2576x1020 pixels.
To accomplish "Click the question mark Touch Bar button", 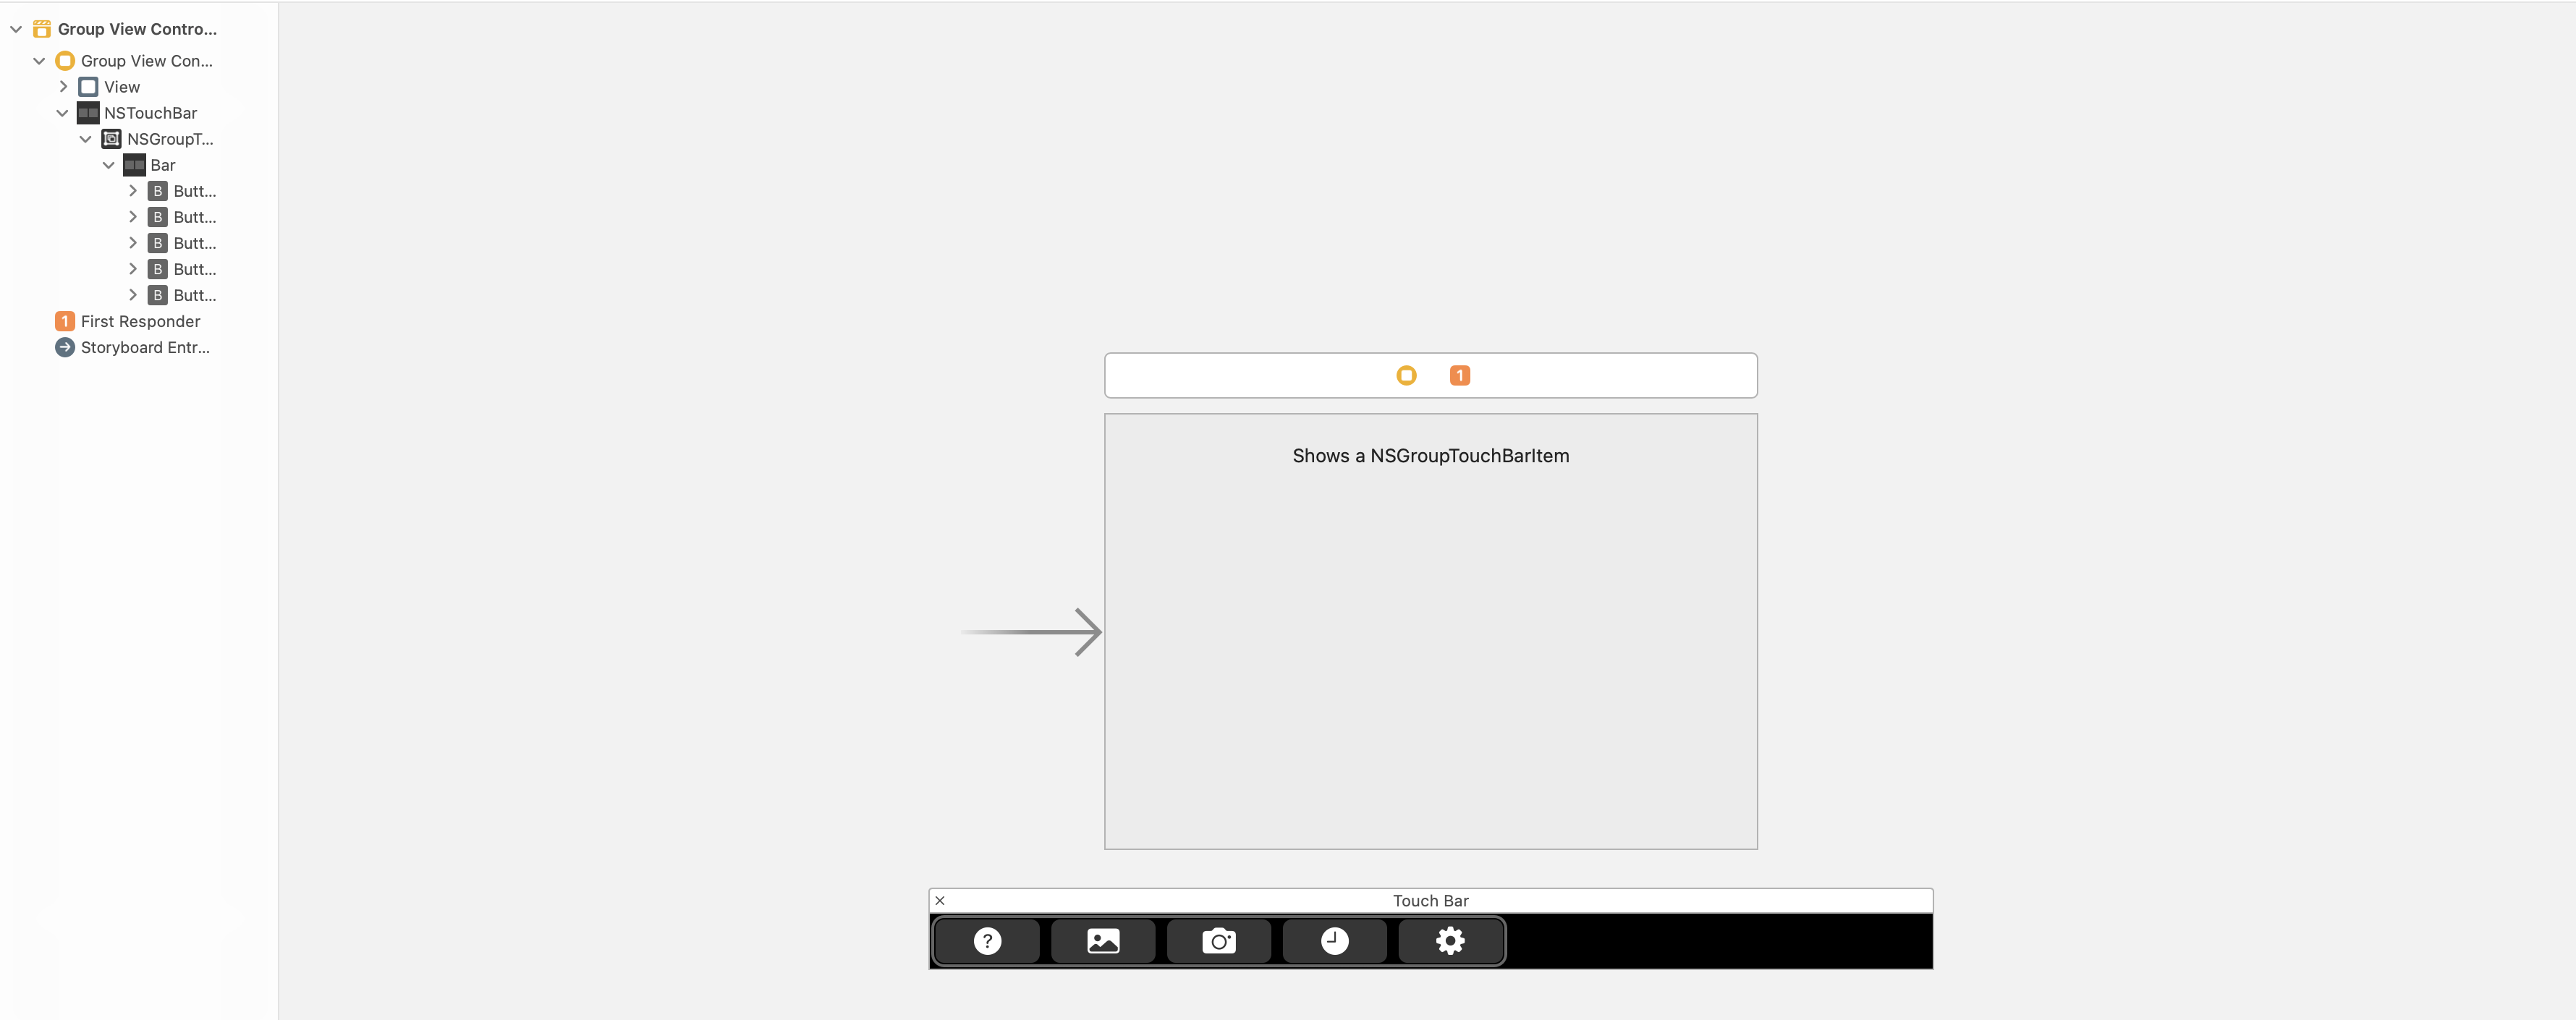I will tap(987, 941).
